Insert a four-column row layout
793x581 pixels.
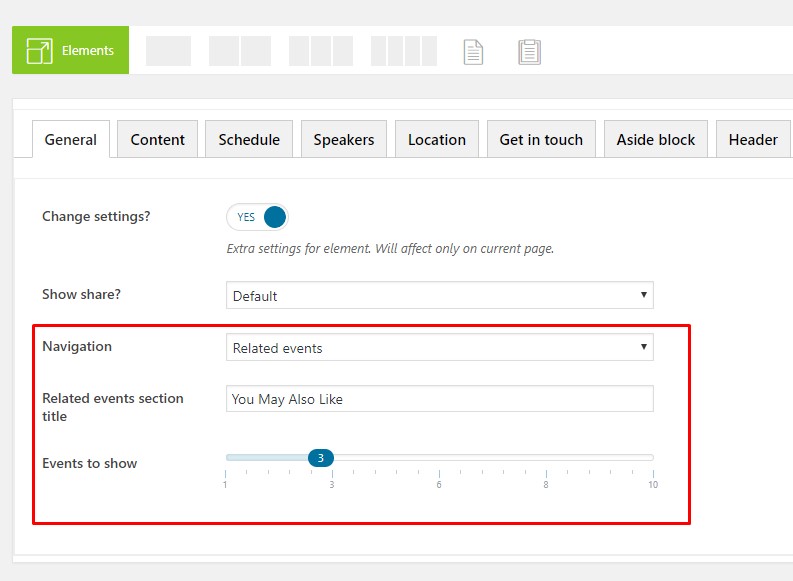pos(403,51)
